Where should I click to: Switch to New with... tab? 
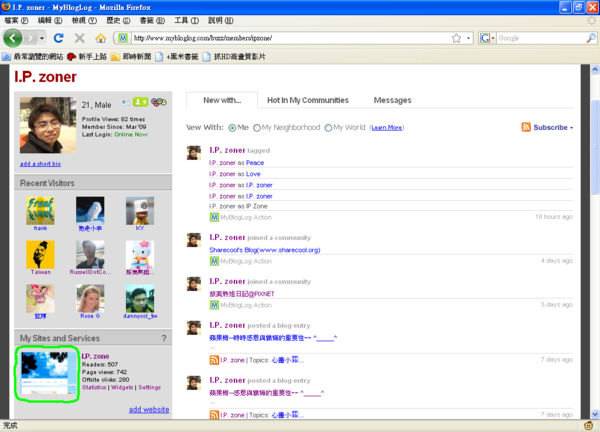coord(222,100)
